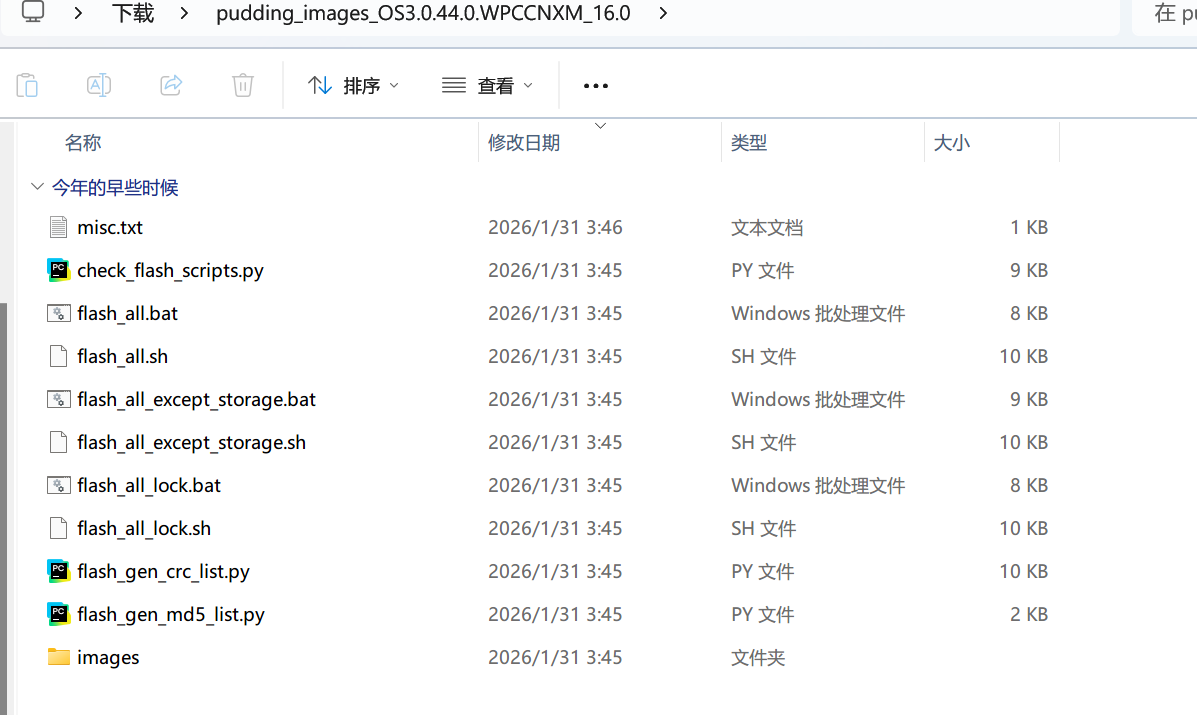Click the 大小 column header
Viewport: 1197px width, 715px height.
(951, 143)
